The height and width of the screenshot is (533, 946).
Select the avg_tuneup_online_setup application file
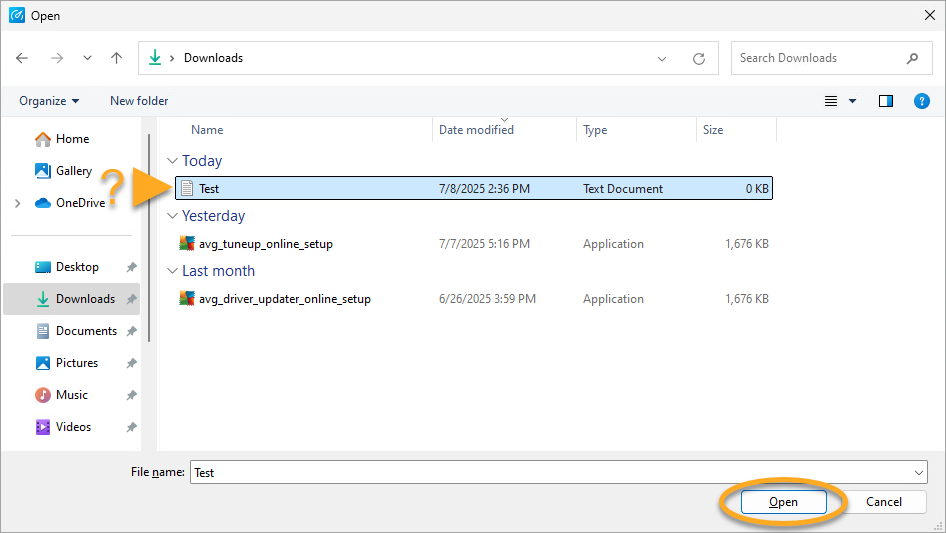point(265,244)
